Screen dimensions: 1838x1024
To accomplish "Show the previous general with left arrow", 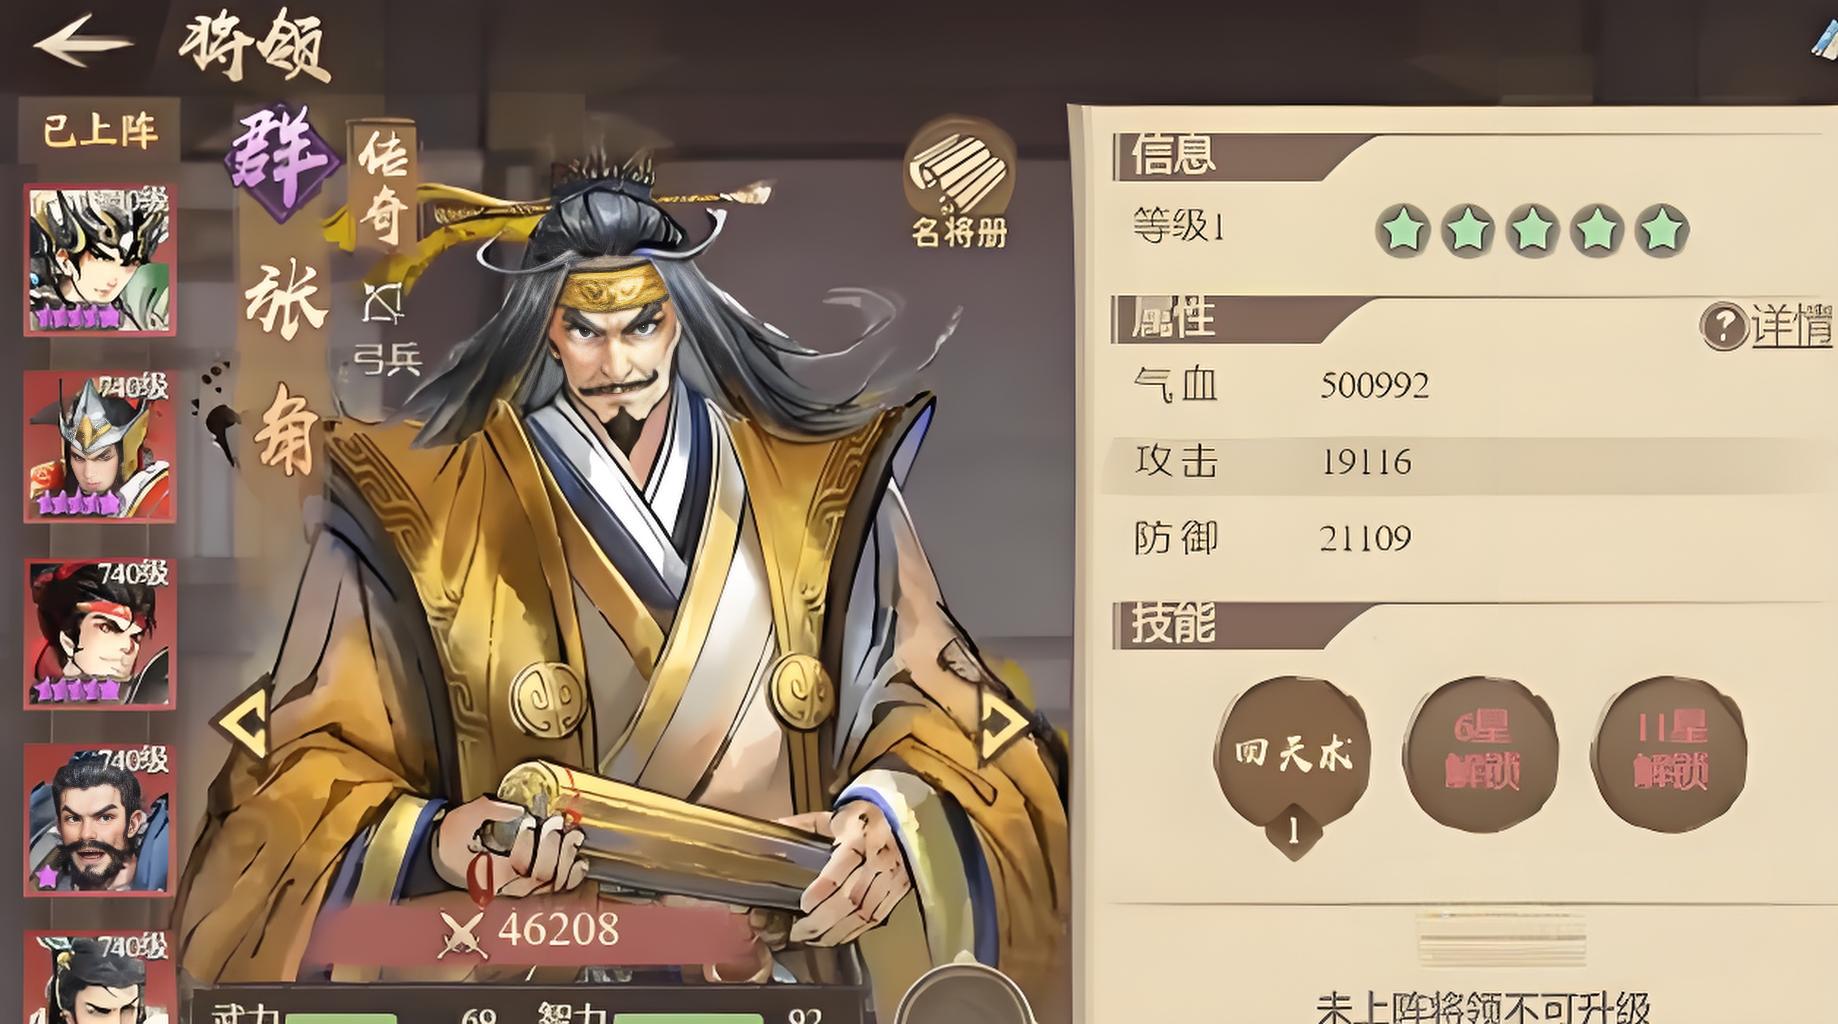I will tap(245, 720).
